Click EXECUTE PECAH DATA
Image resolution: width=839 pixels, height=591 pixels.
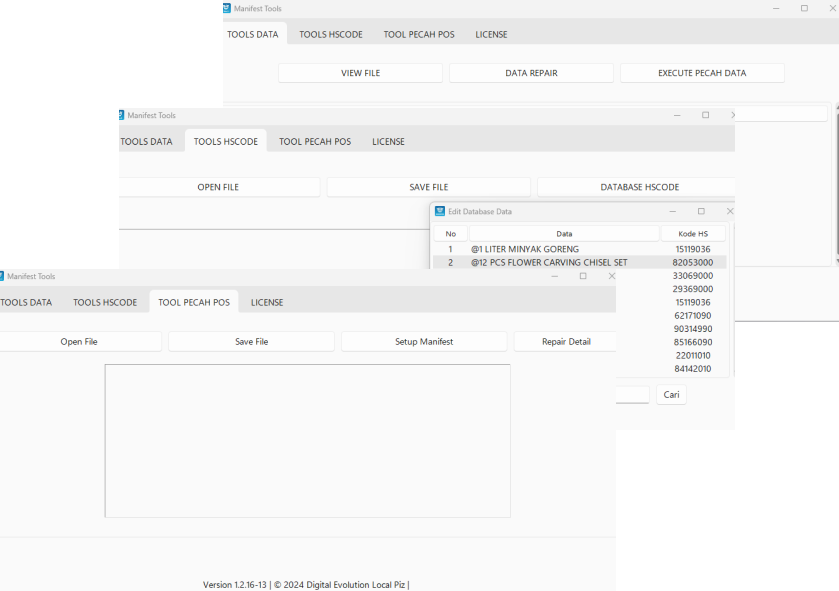[702, 73]
